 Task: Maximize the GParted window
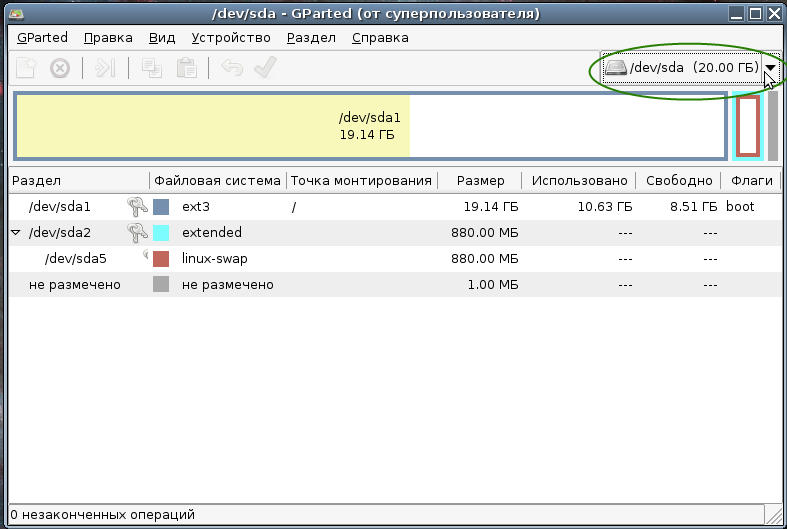[x=755, y=14]
